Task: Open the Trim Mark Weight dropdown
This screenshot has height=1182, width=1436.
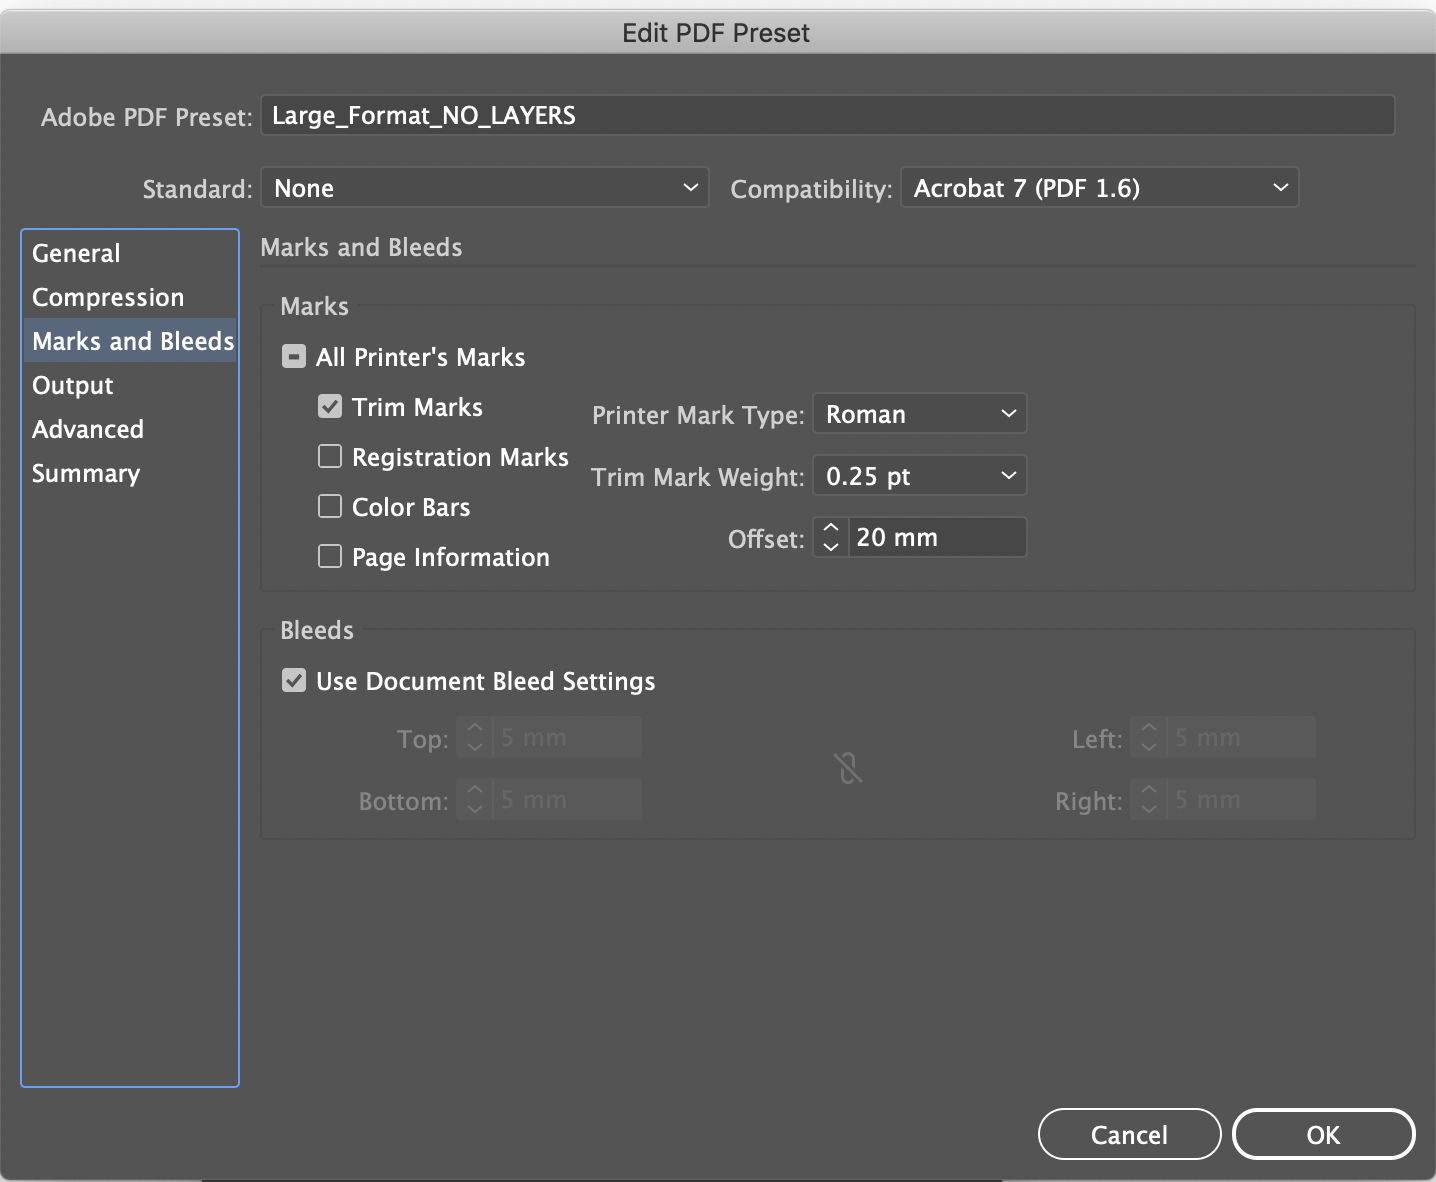Action: click(x=918, y=475)
